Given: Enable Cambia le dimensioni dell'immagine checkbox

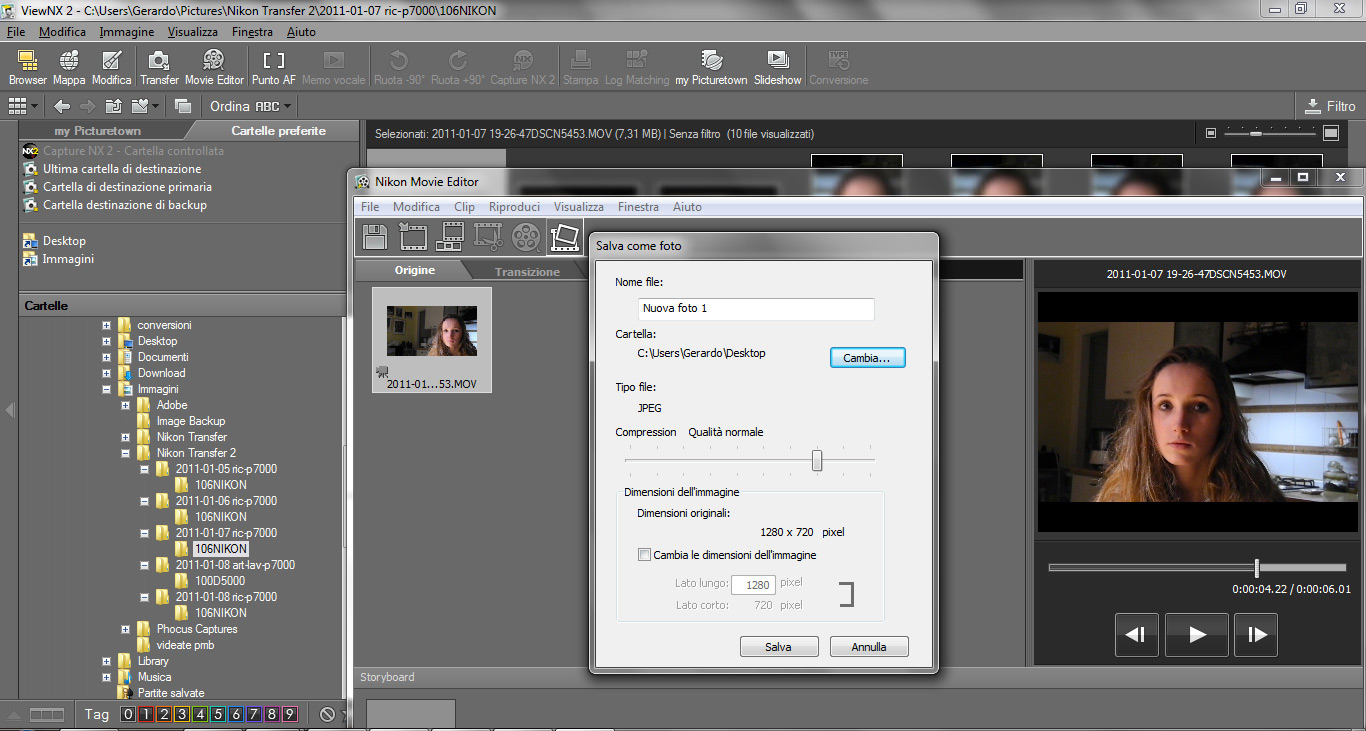Looking at the screenshot, I should (644, 555).
